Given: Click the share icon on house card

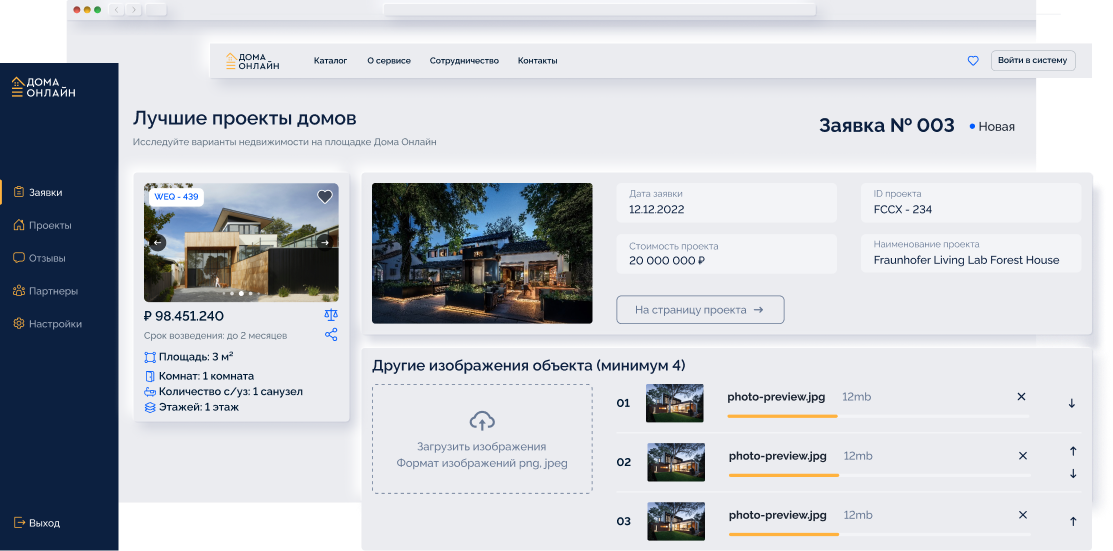Looking at the screenshot, I should tap(331, 335).
